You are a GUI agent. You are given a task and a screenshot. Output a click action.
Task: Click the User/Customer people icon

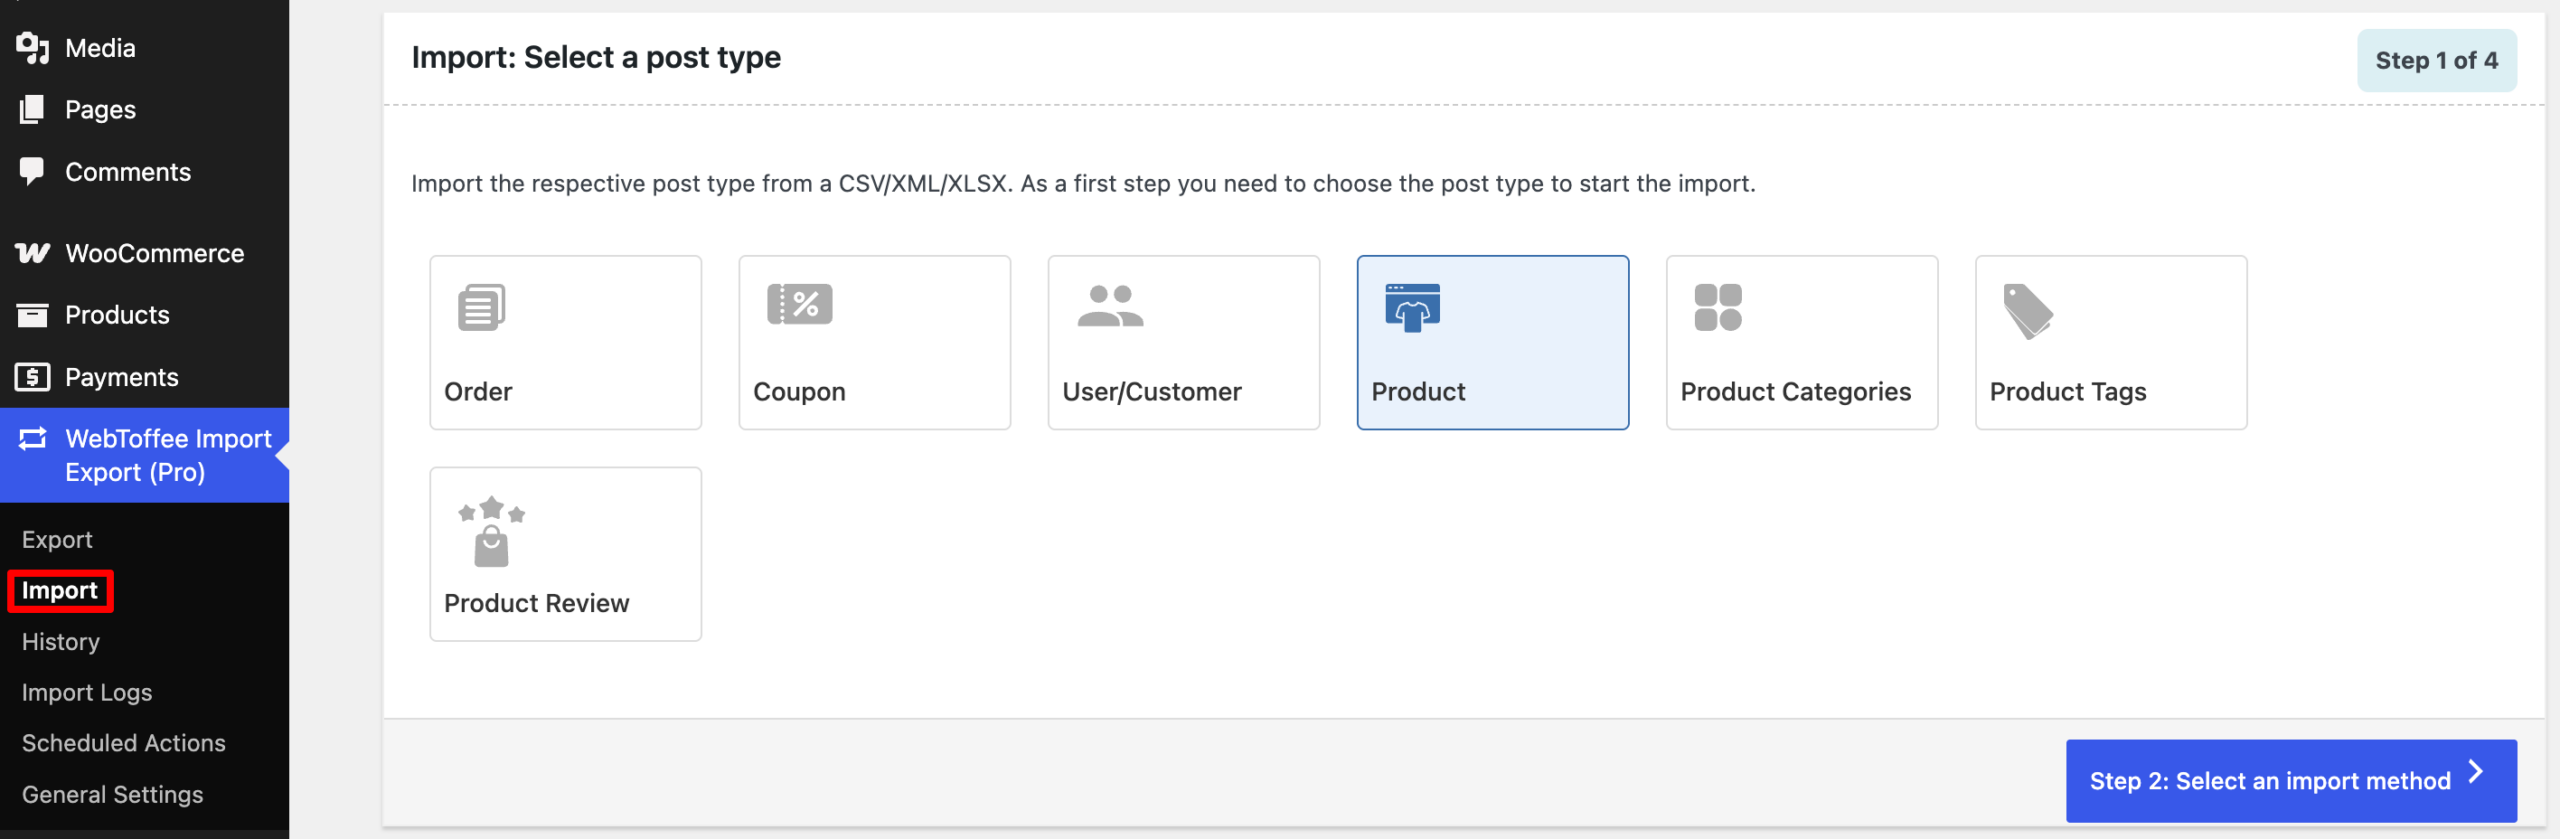pyautogui.click(x=1110, y=306)
